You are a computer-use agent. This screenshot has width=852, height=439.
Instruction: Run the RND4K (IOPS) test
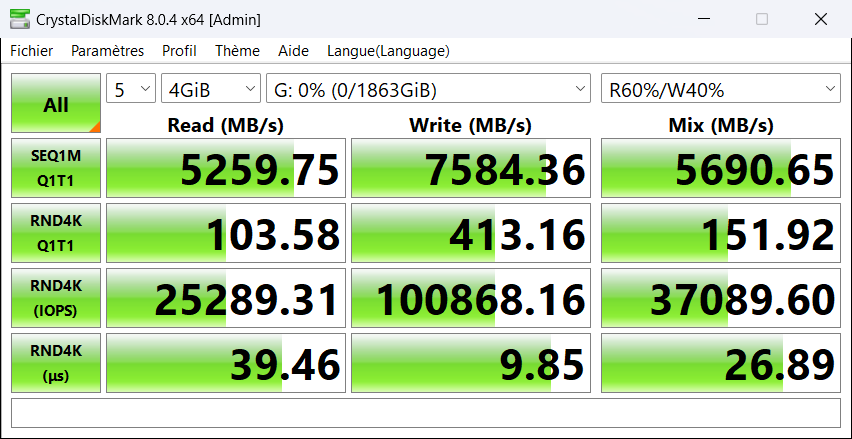point(56,298)
